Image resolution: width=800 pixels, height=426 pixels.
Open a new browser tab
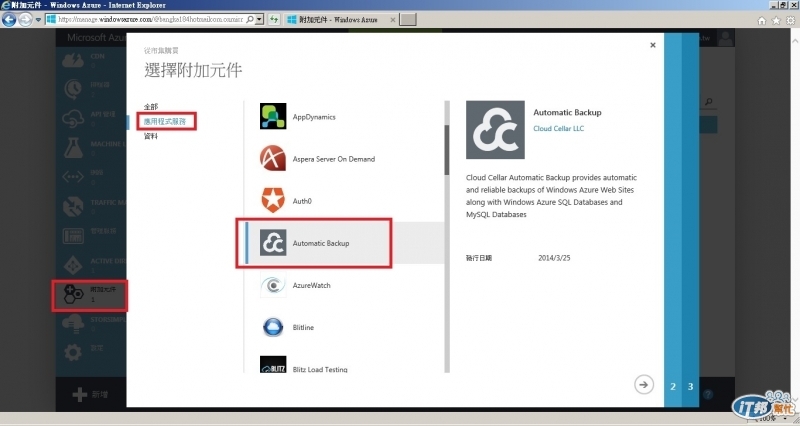pos(408,19)
